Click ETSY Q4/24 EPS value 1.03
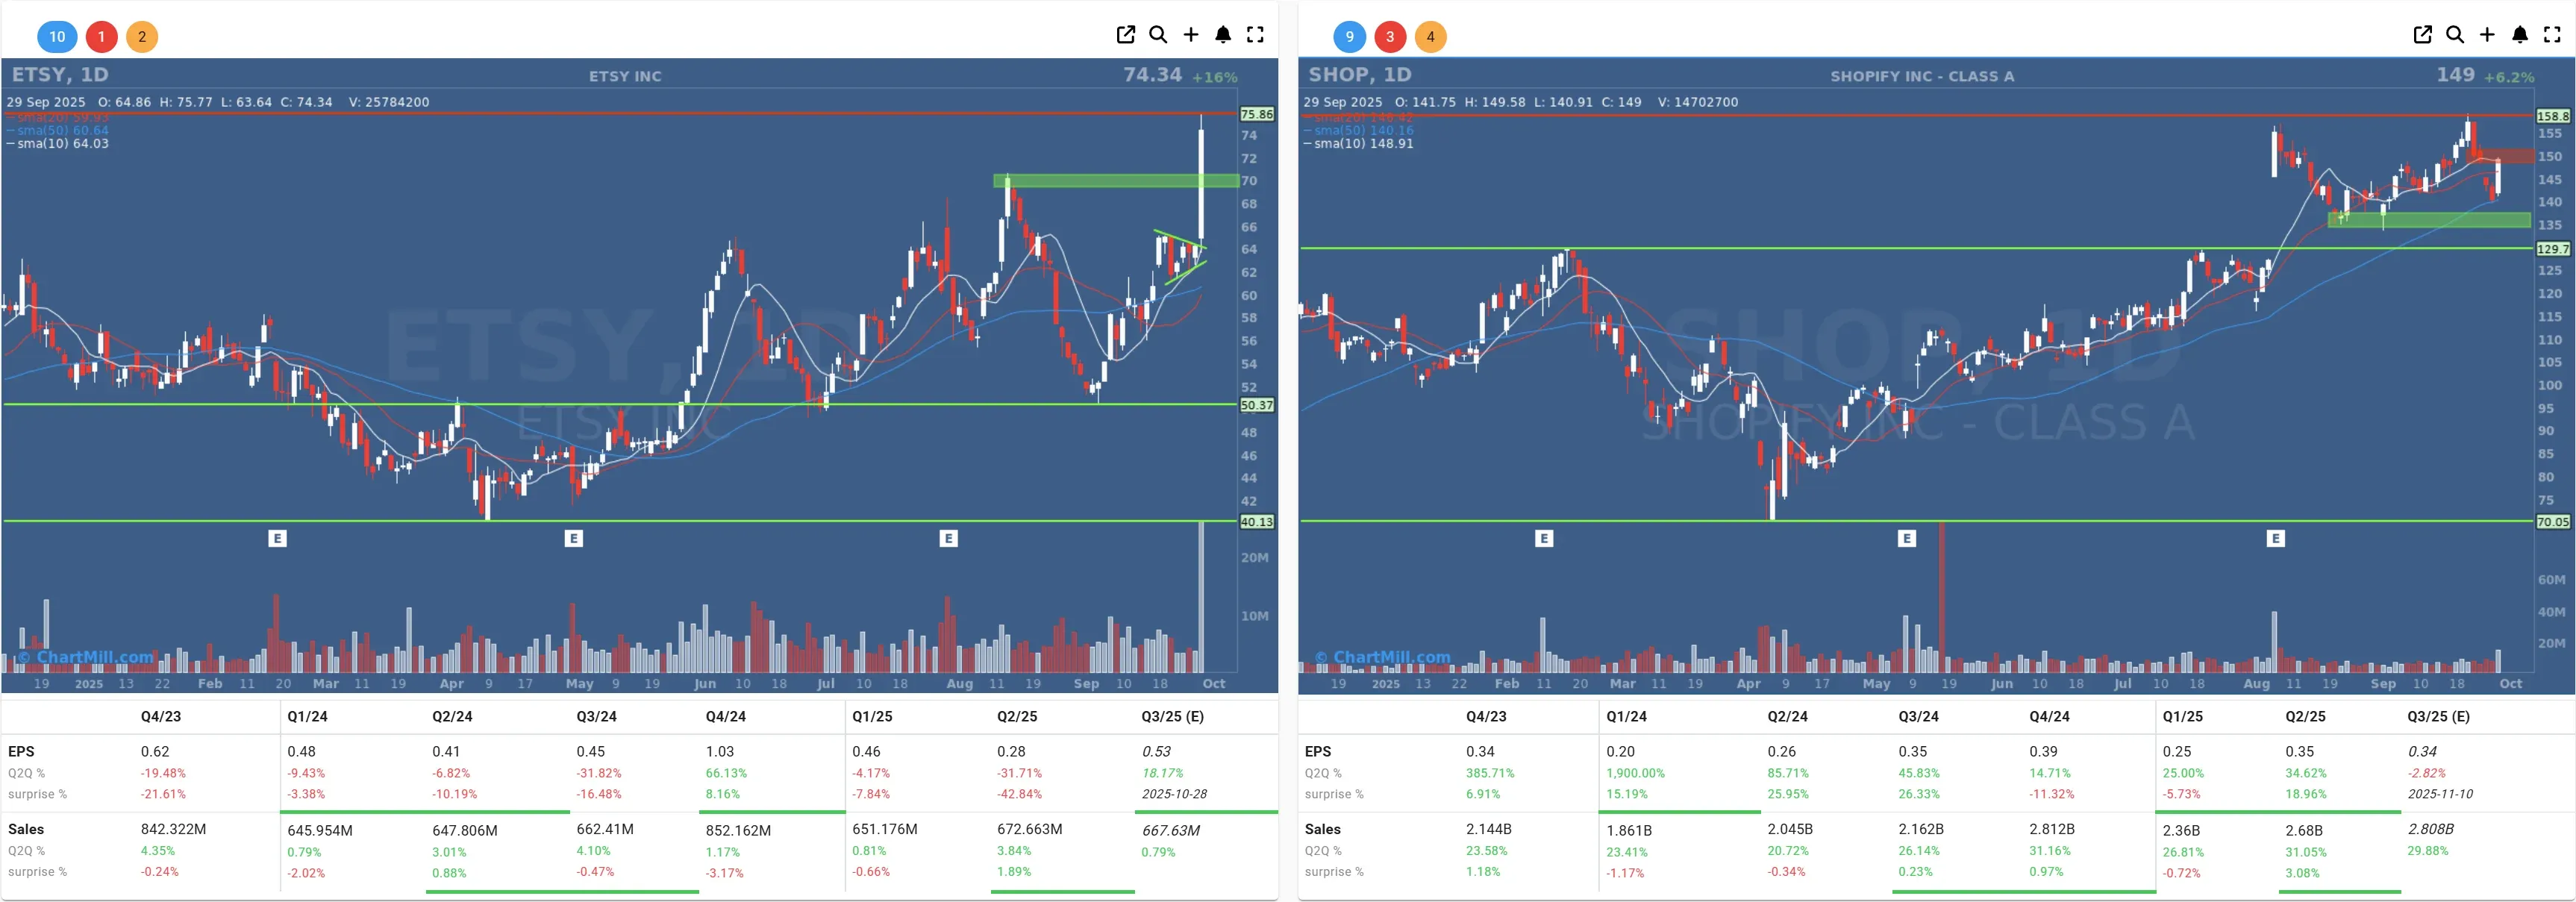The height and width of the screenshot is (902, 2576). (x=720, y=751)
